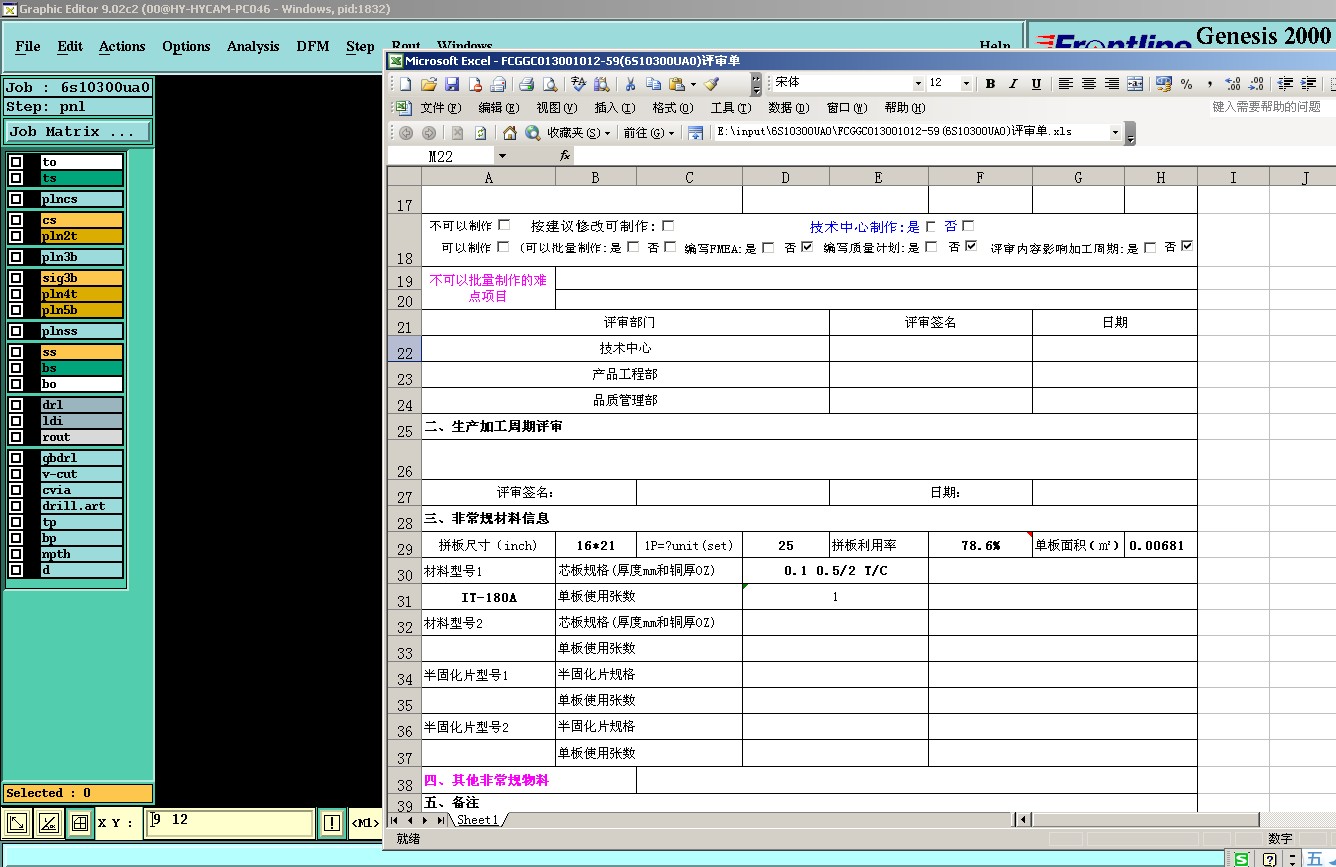Open the Excel 文件 menu
The height and width of the screenshot is (867, 1336).
point(441,107)
